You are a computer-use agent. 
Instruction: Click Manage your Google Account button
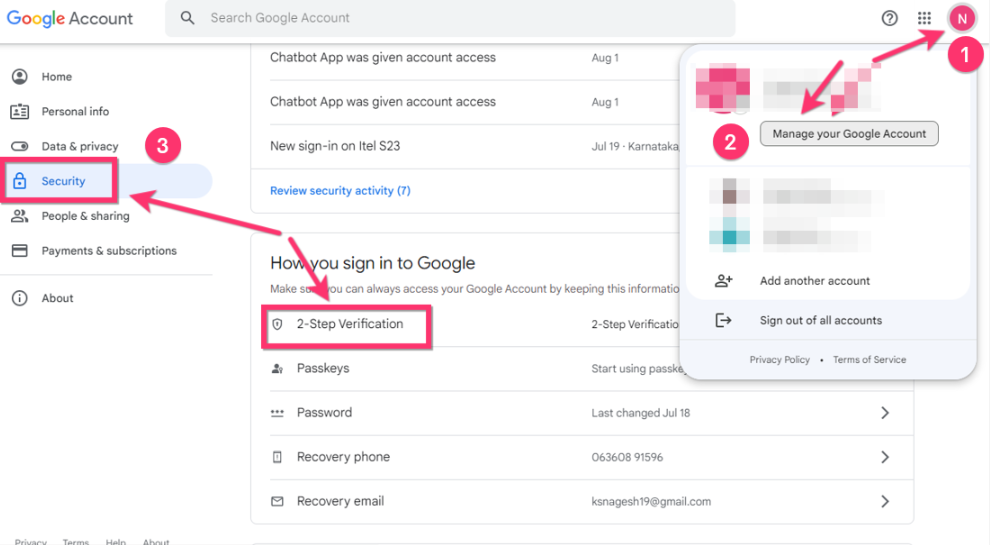[x=849, y=134]
